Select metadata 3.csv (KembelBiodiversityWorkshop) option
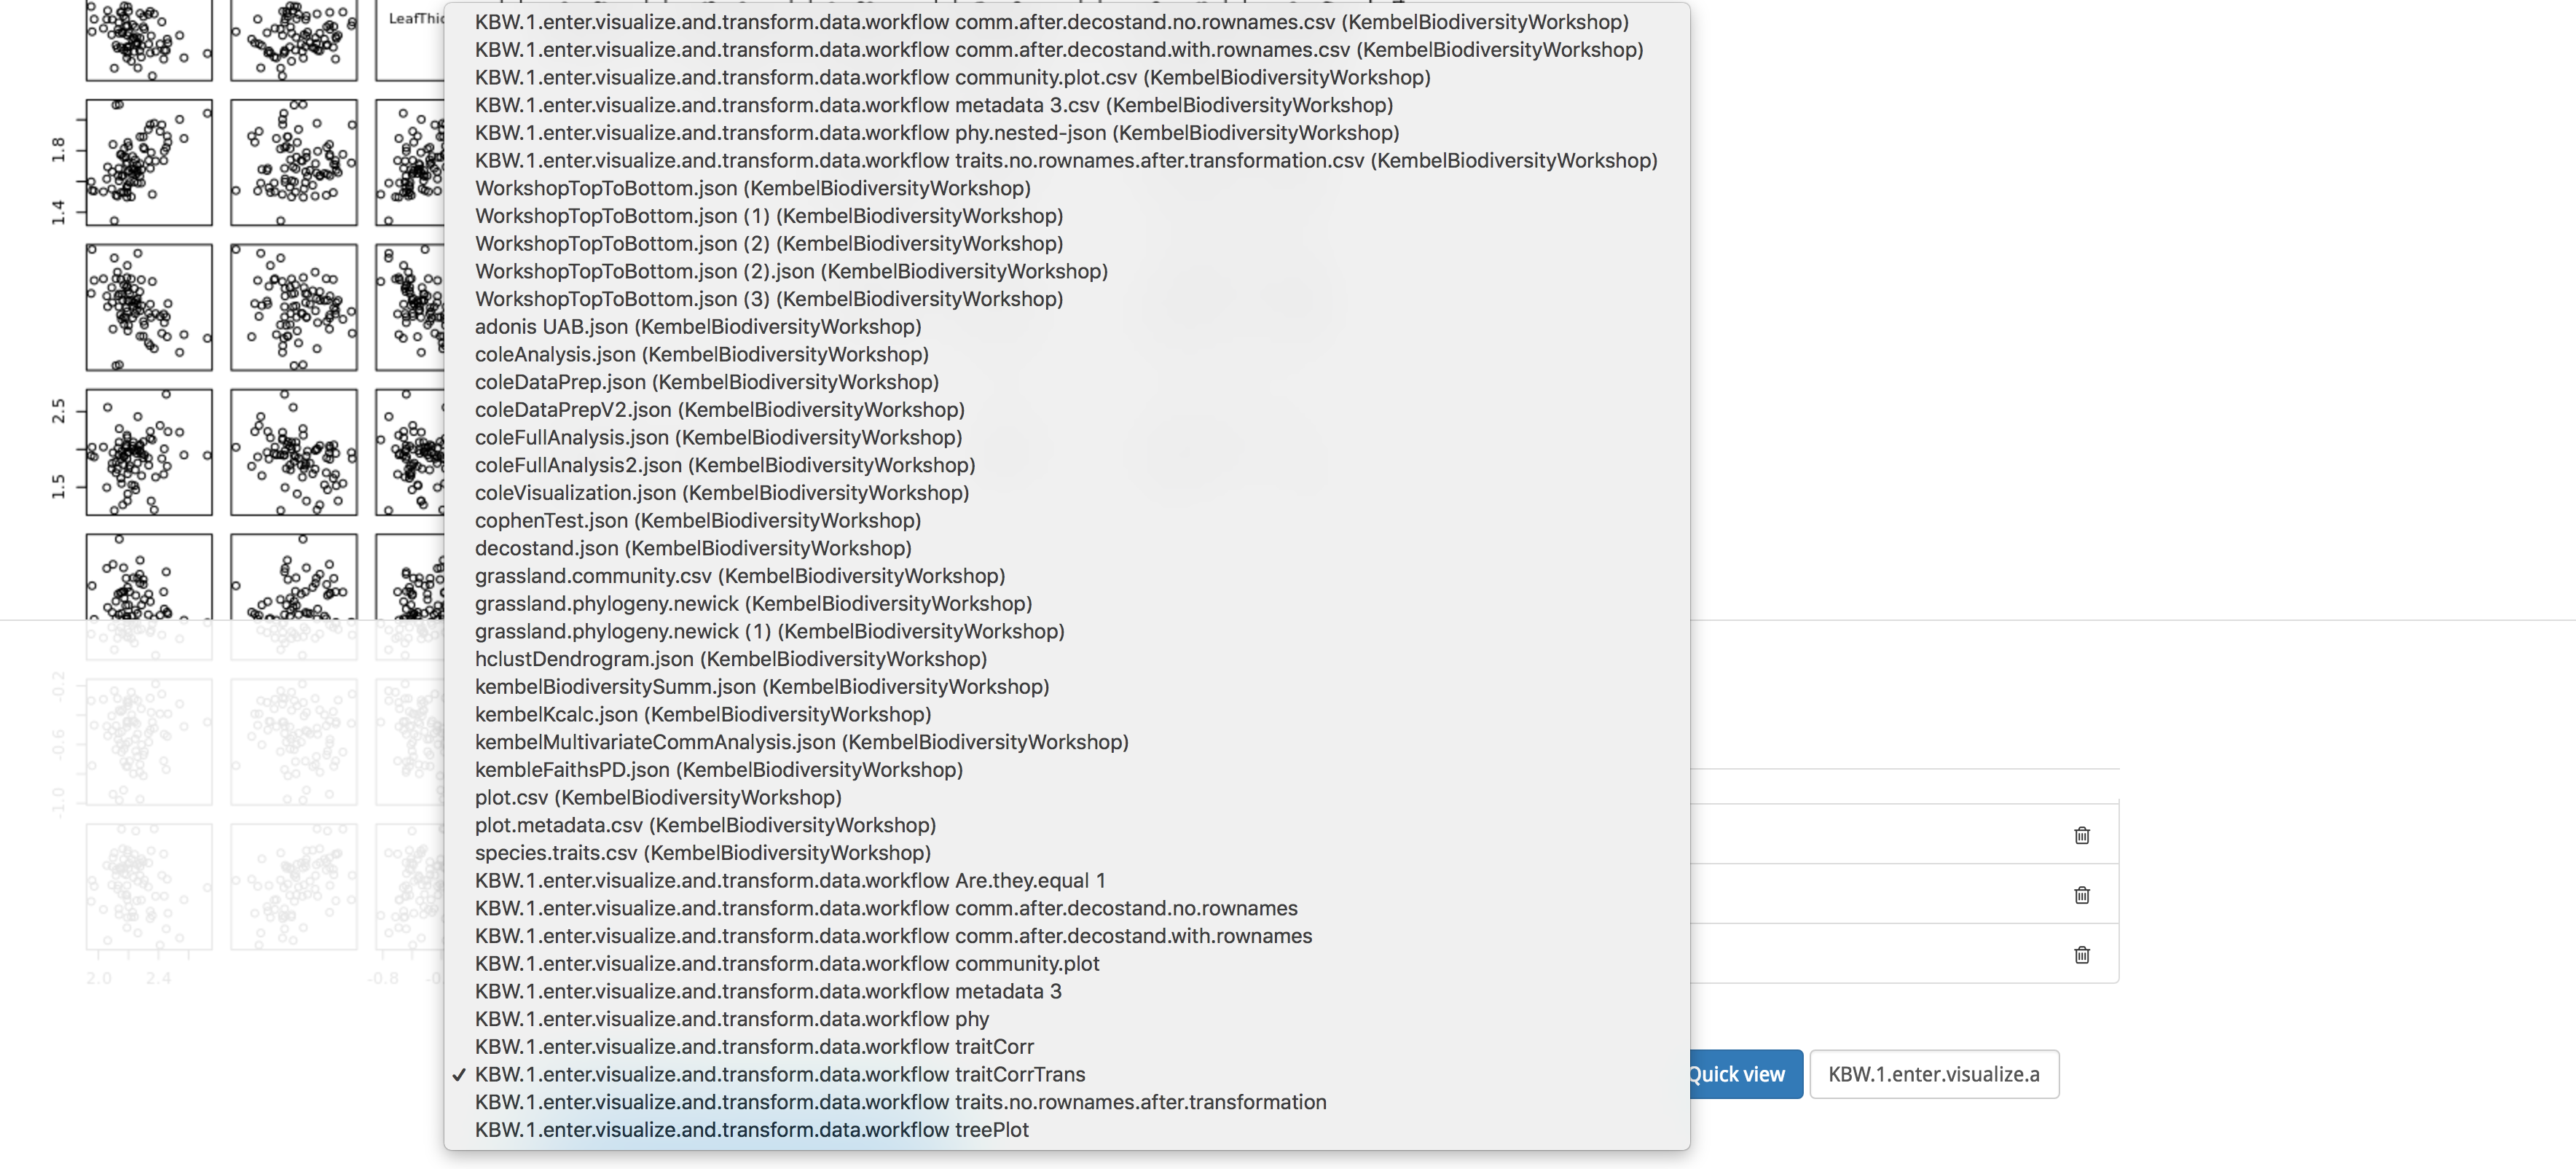The width and height of the screenshot is (2576, 1169). click(1066, 105)
